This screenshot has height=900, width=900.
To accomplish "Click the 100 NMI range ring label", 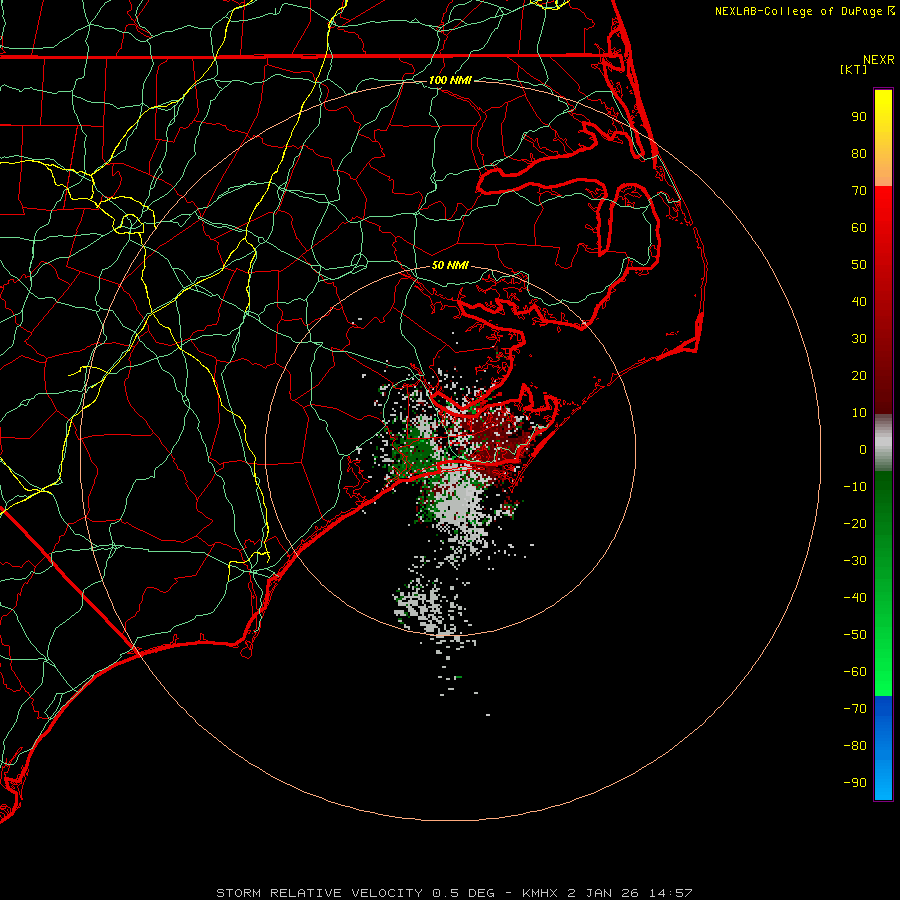I will click(450, 80).
